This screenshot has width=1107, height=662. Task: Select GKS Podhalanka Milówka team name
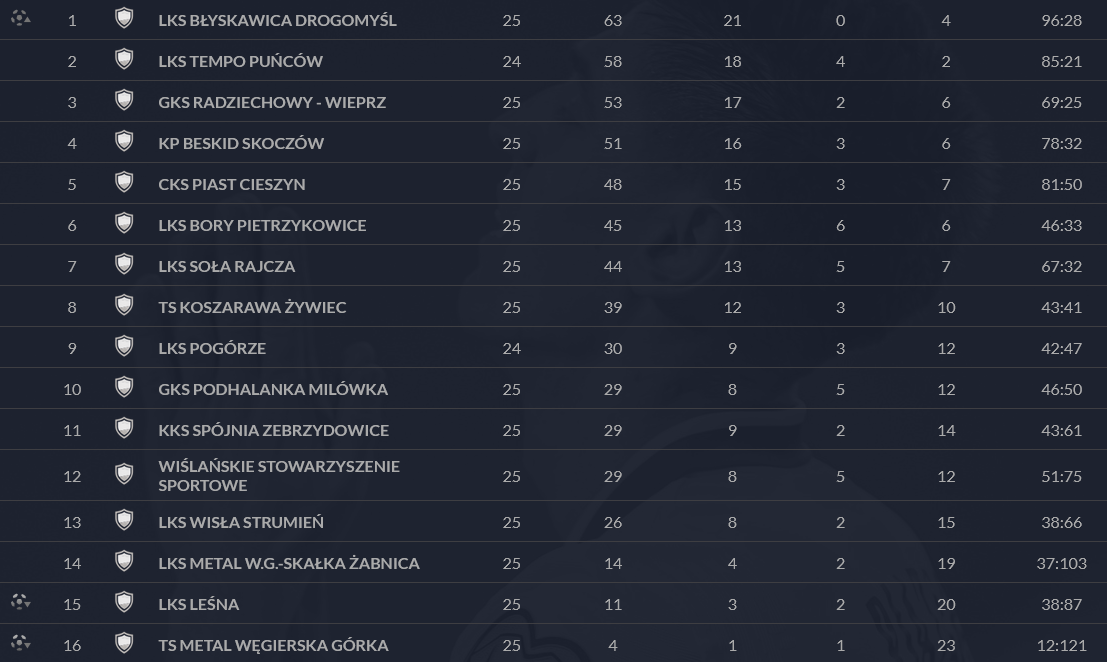(273, 389)
